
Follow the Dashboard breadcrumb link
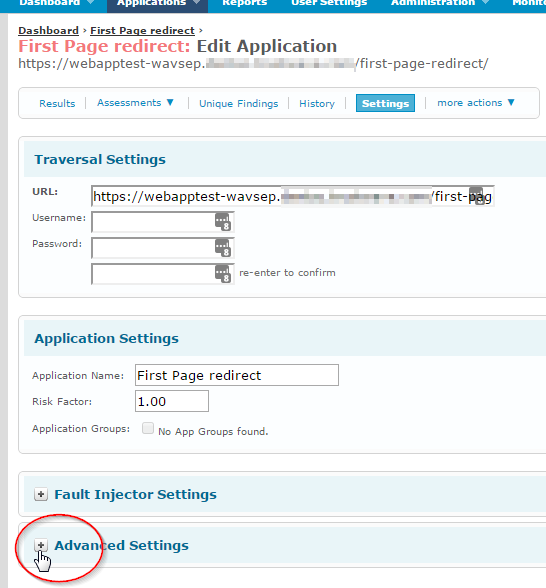click(x=48, y=30)
